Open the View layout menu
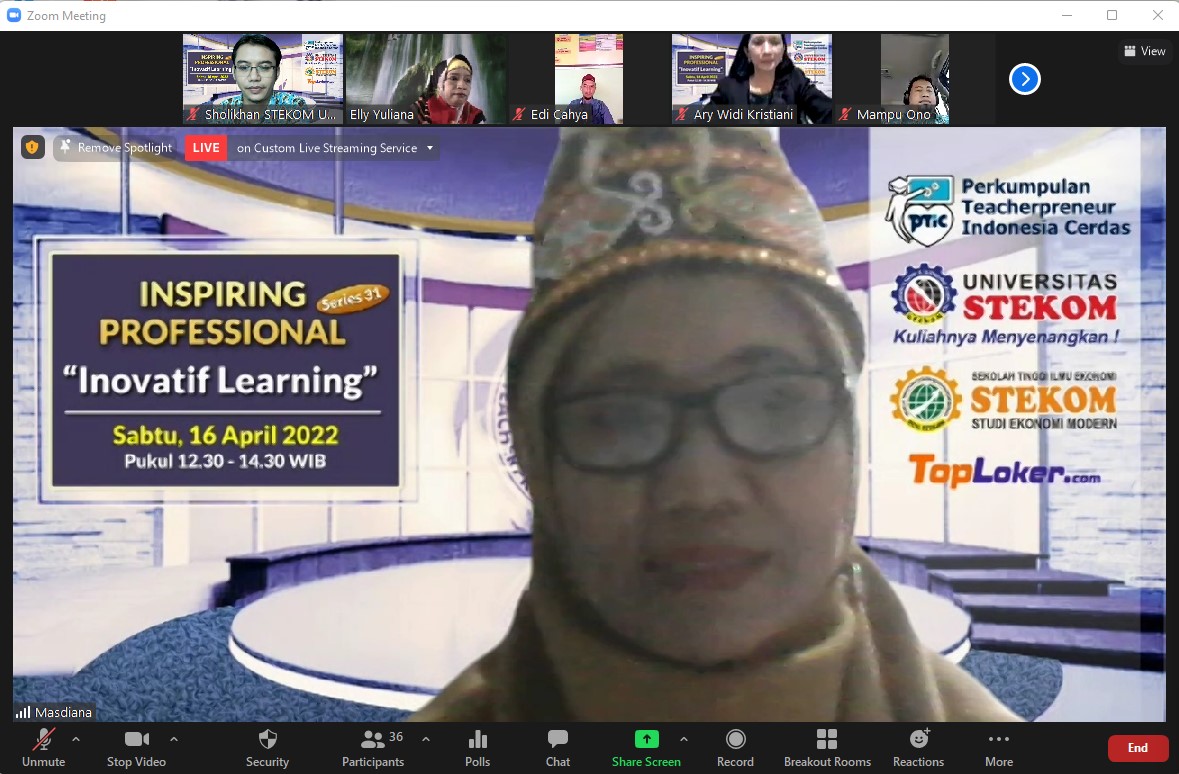1179x774 pixels. click(1144, 51)
